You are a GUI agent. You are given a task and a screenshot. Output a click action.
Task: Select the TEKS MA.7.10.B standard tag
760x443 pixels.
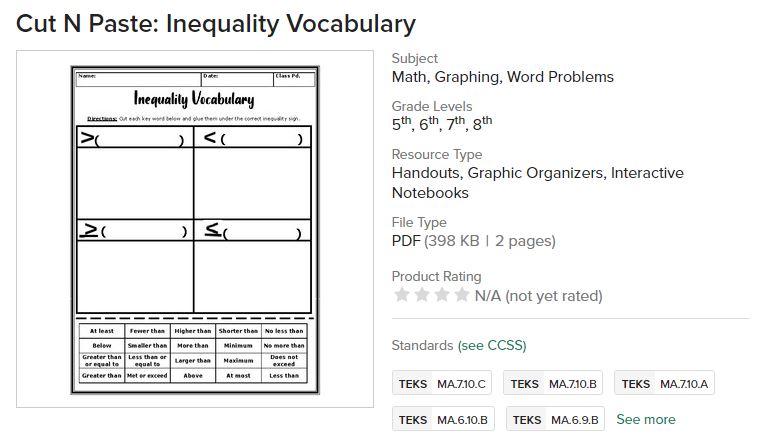(x=553, y=384)
